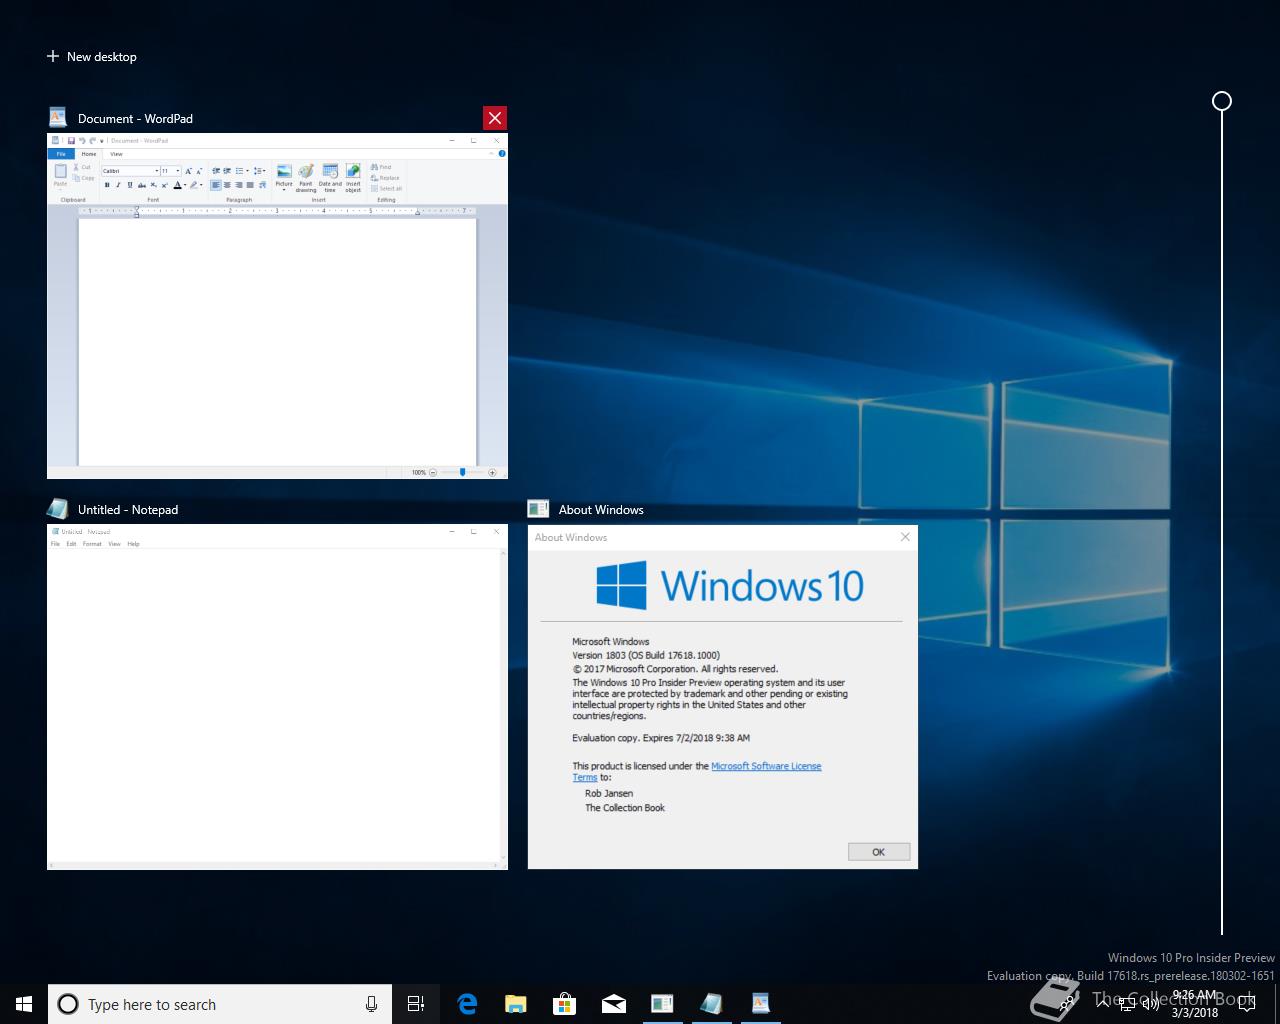Click Undo in WordPad quick access toolbar
The width and height of the screenshot is (1280, 1024).
point(82,141)
